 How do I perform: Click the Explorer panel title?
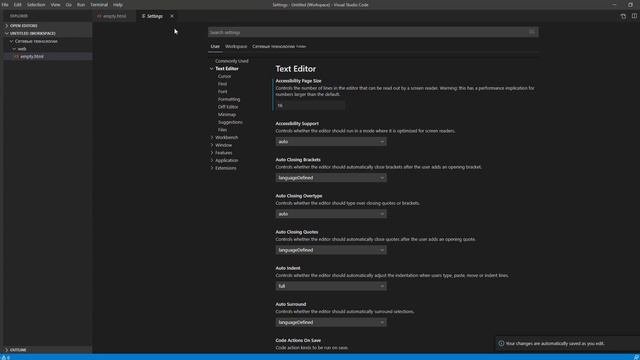[x=19, y=16]
